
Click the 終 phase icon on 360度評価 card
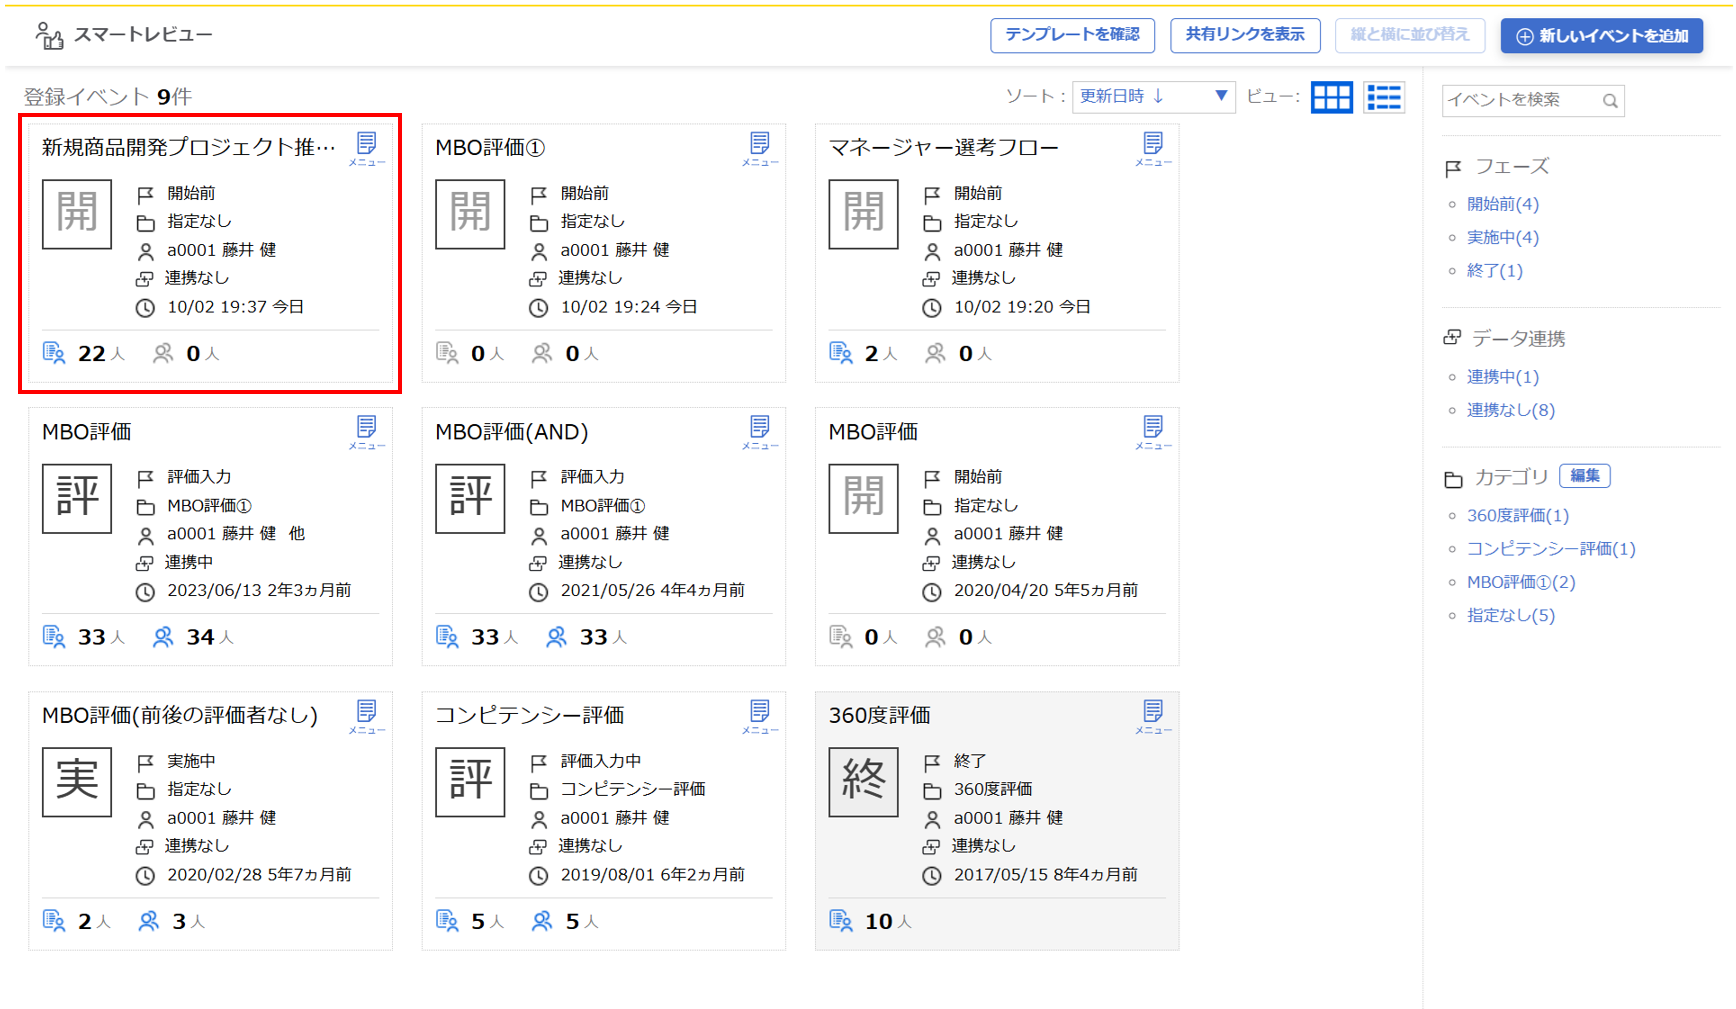(x=863, y=781)
